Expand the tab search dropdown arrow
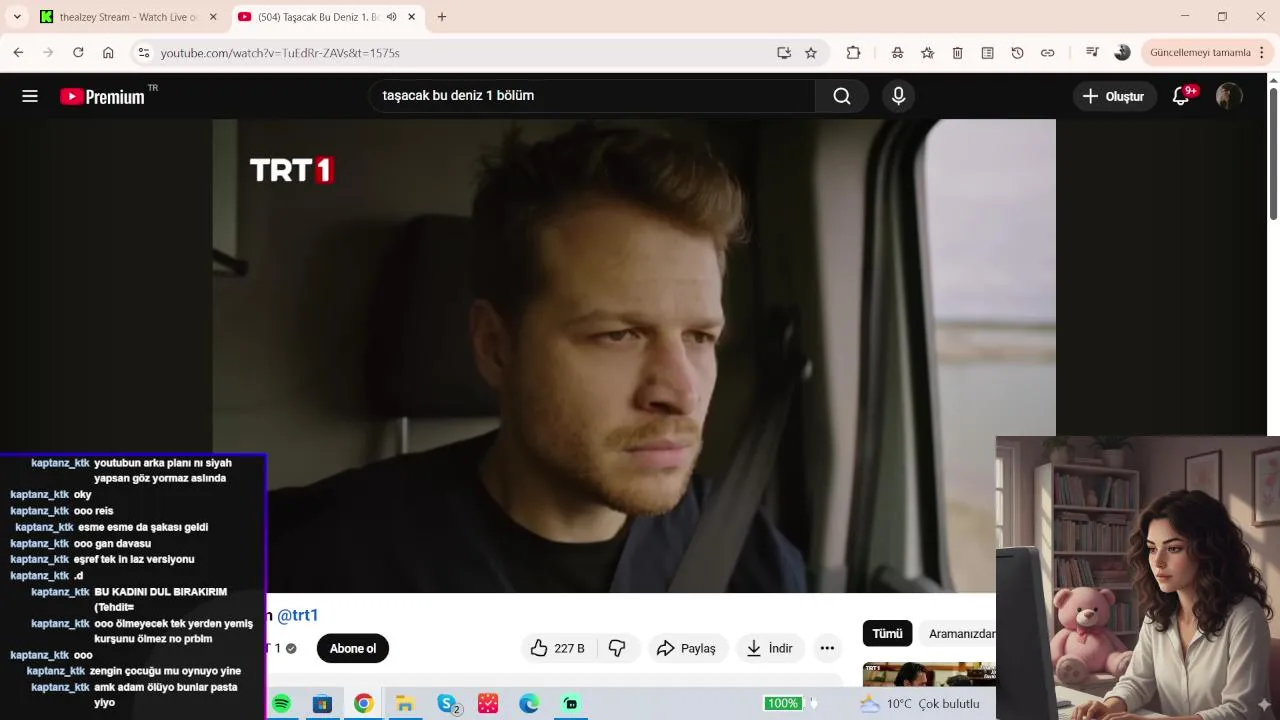This screenshot has width=1280, height=720. click(x=17, y=17)
